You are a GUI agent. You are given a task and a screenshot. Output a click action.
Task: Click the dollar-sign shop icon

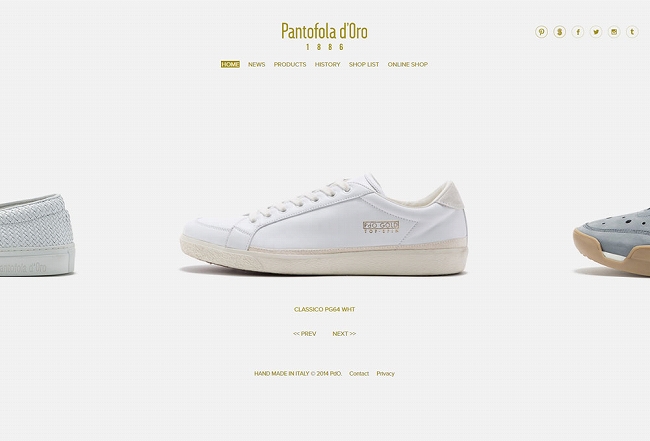click(x=559, y=32)
